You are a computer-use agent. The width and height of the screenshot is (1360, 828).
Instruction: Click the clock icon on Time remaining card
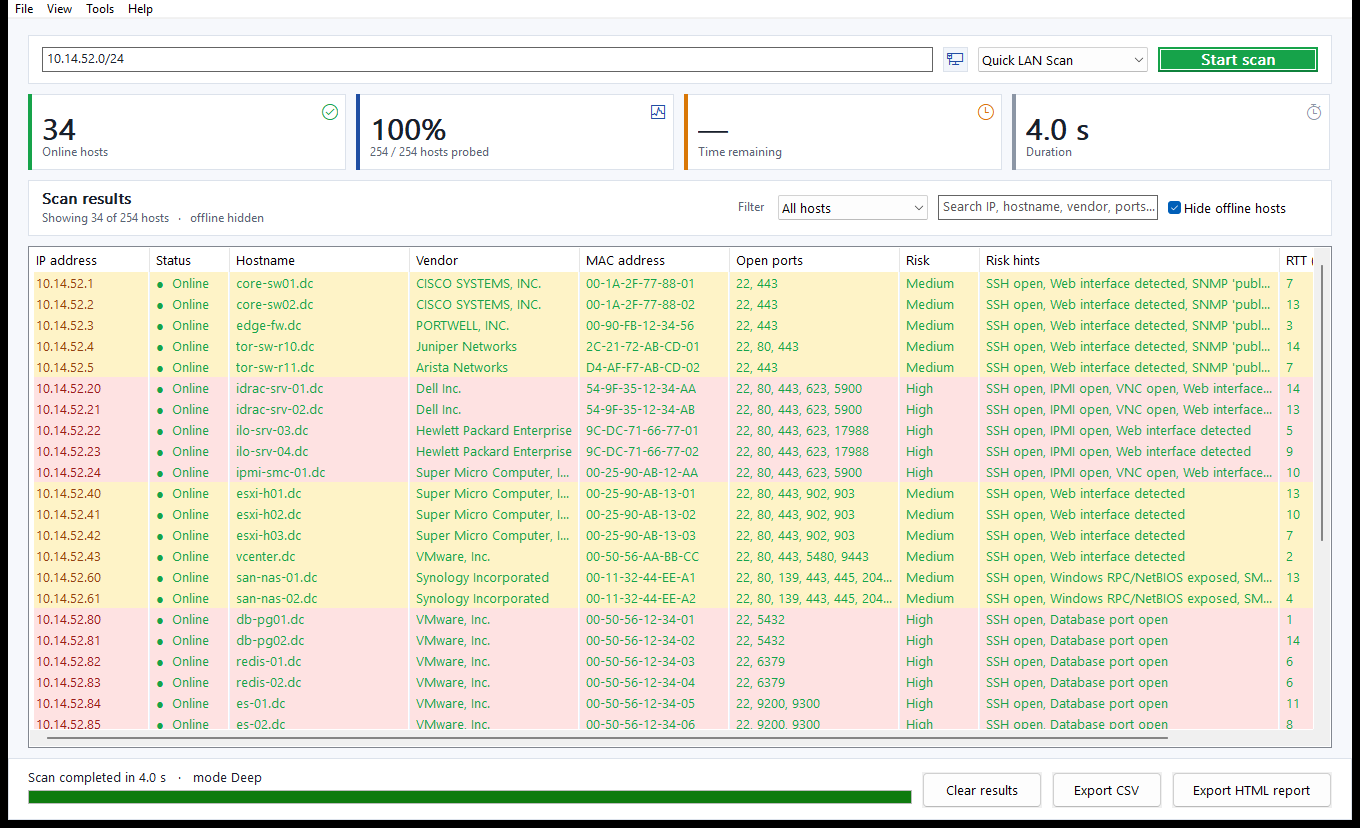point(986,112)
